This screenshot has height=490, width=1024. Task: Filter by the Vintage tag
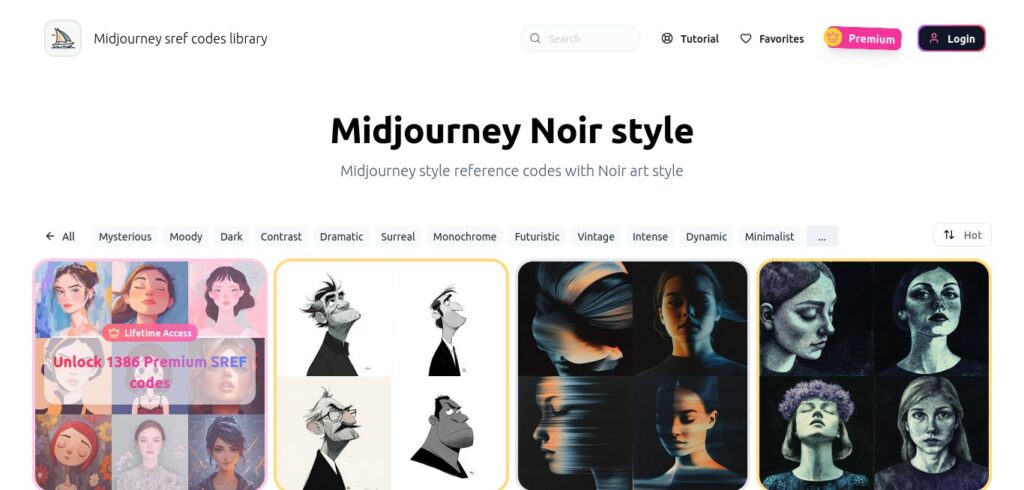point(596,237)
